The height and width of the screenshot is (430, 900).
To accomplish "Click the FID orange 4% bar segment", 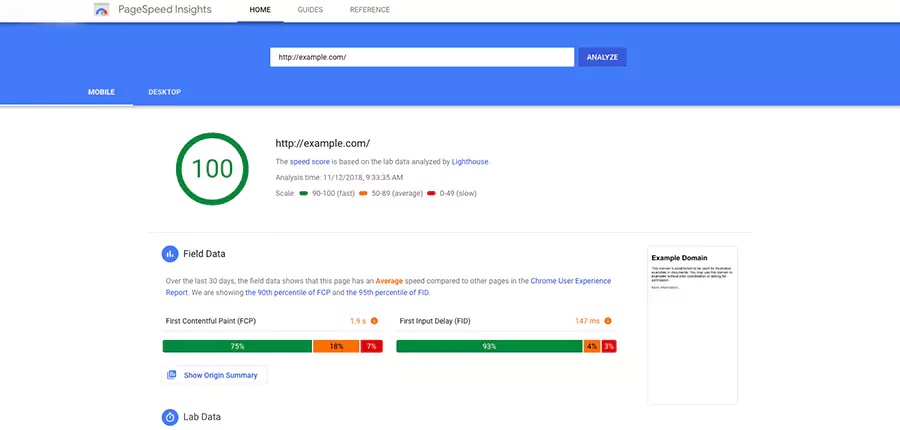I will [592, 346].
